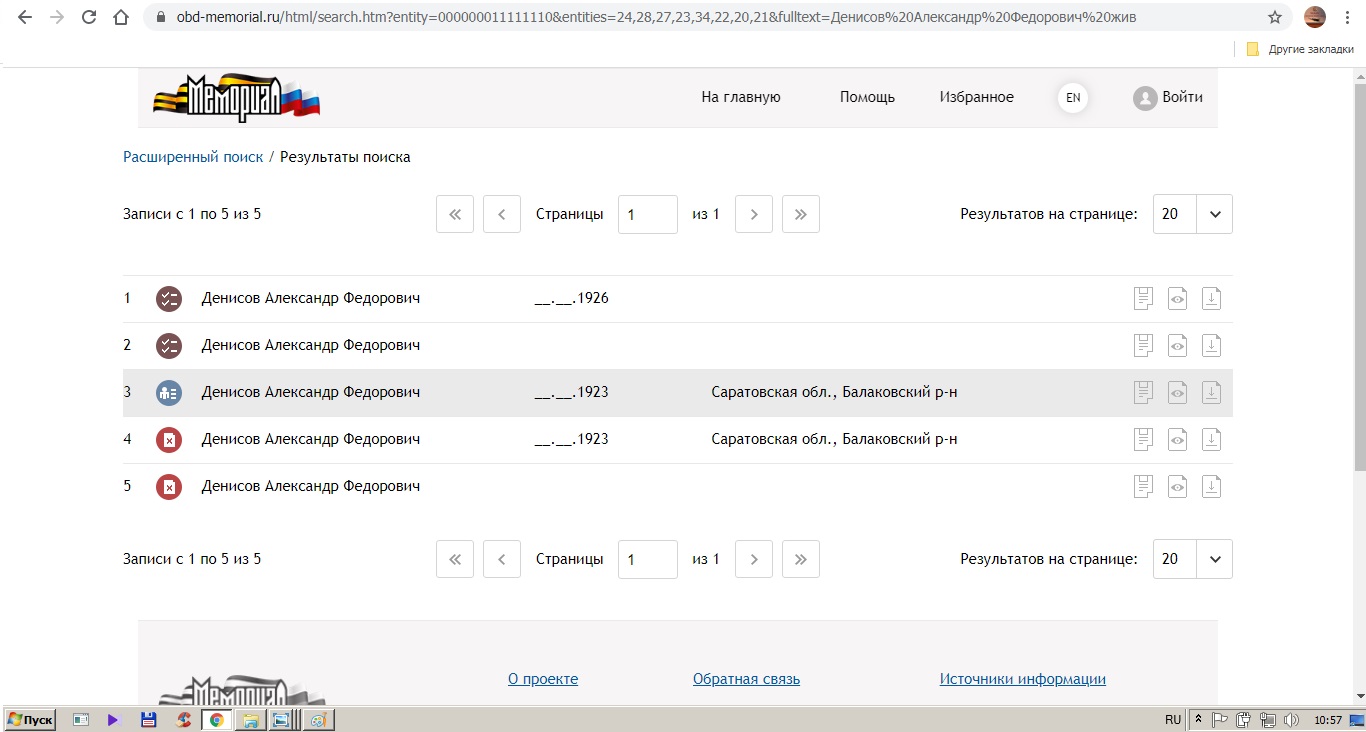Bookmark this page with the star icon

(1274, 17)
